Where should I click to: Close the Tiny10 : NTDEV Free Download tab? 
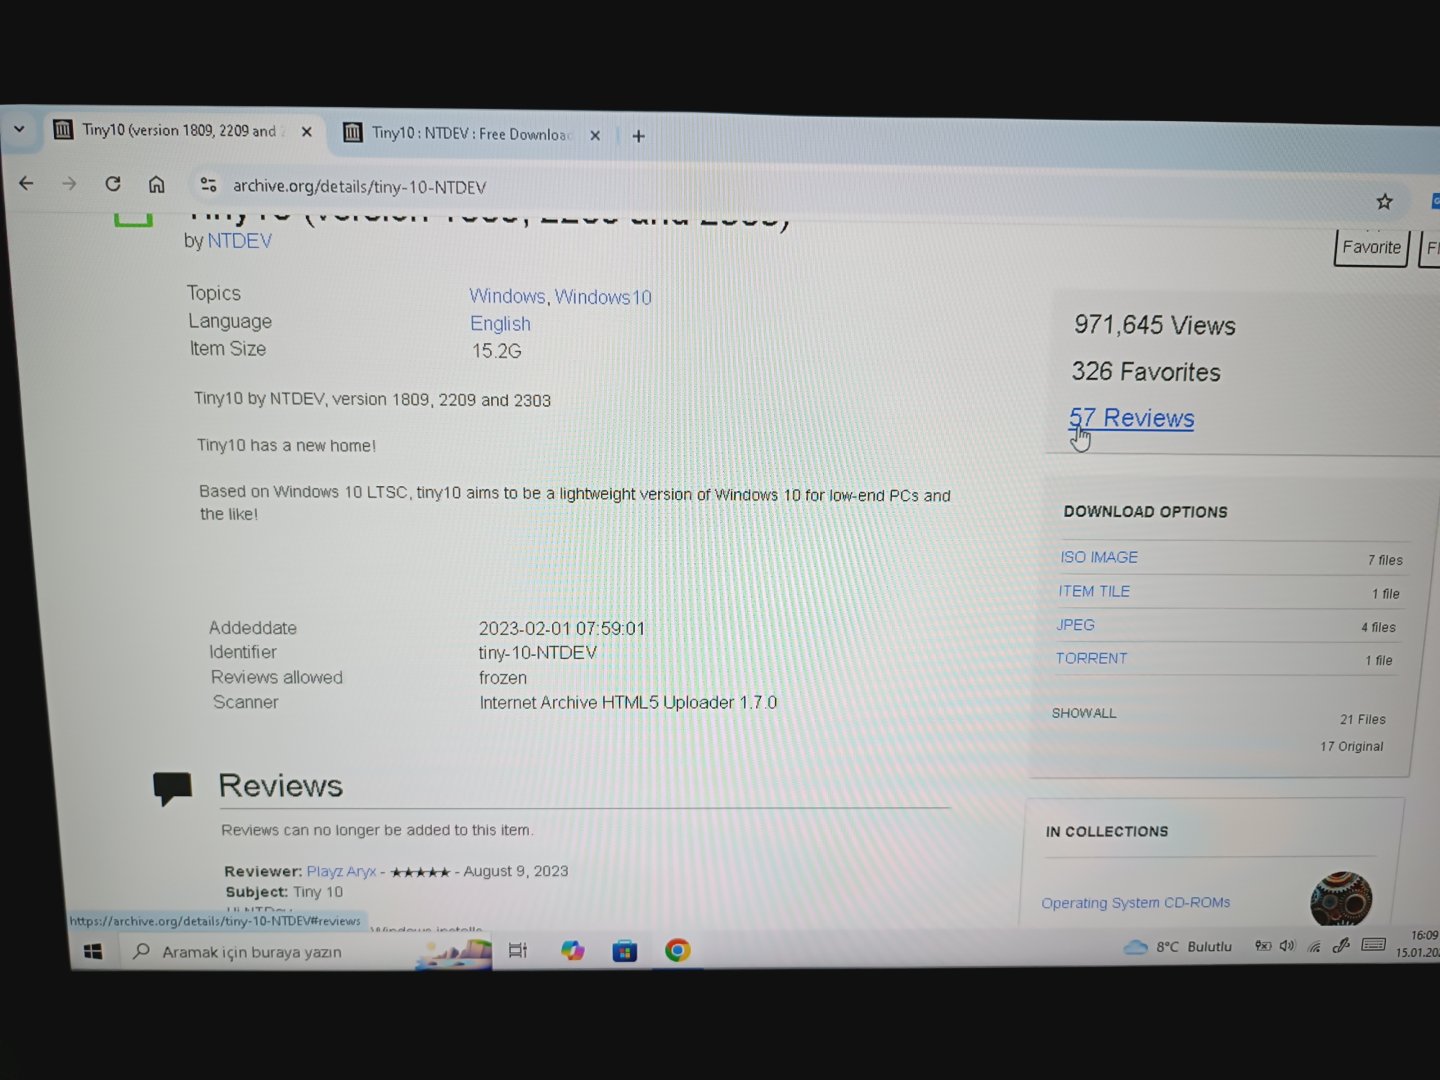pyautogui.click(x=595, y=135)
